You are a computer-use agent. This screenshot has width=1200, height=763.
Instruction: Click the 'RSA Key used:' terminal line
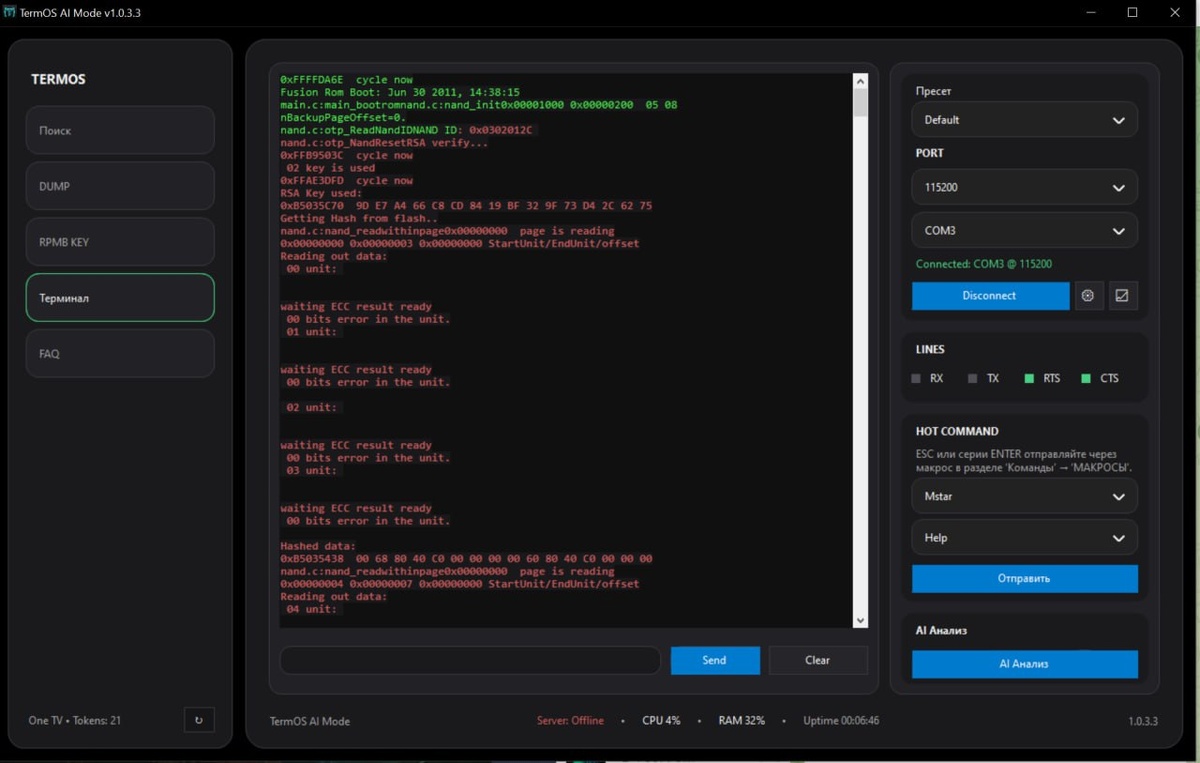pyautogui.click(x=321, y=193)
